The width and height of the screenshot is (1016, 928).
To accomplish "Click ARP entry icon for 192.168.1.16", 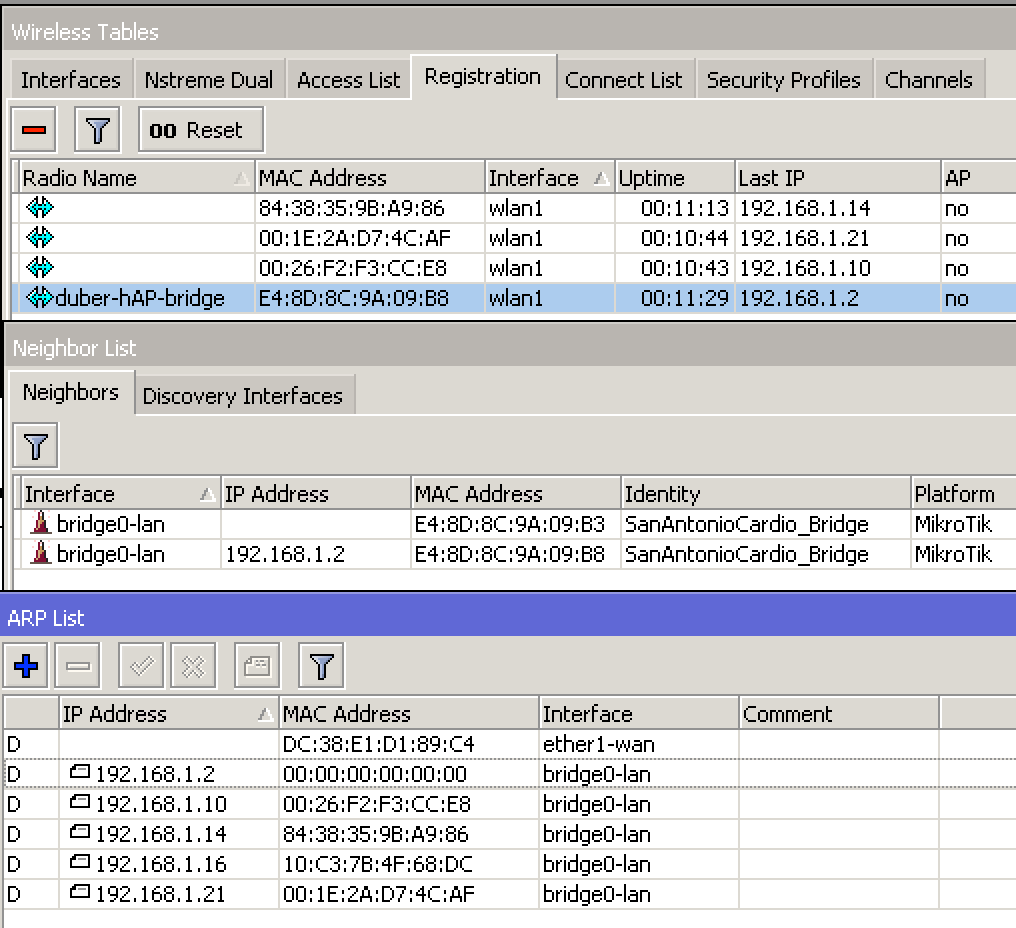I will 80,862.
